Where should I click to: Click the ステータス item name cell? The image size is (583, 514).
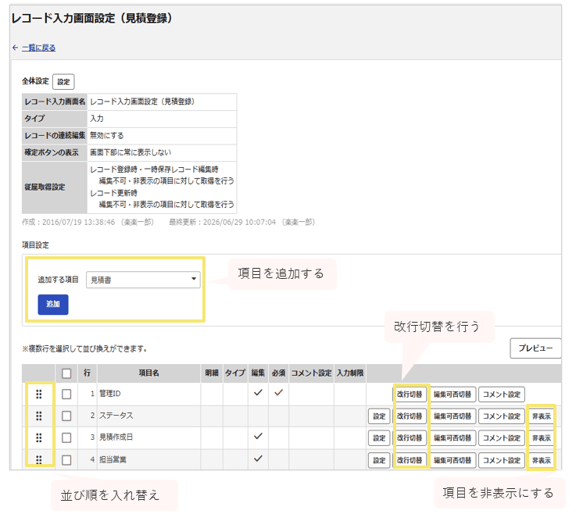tap(149, 416)
